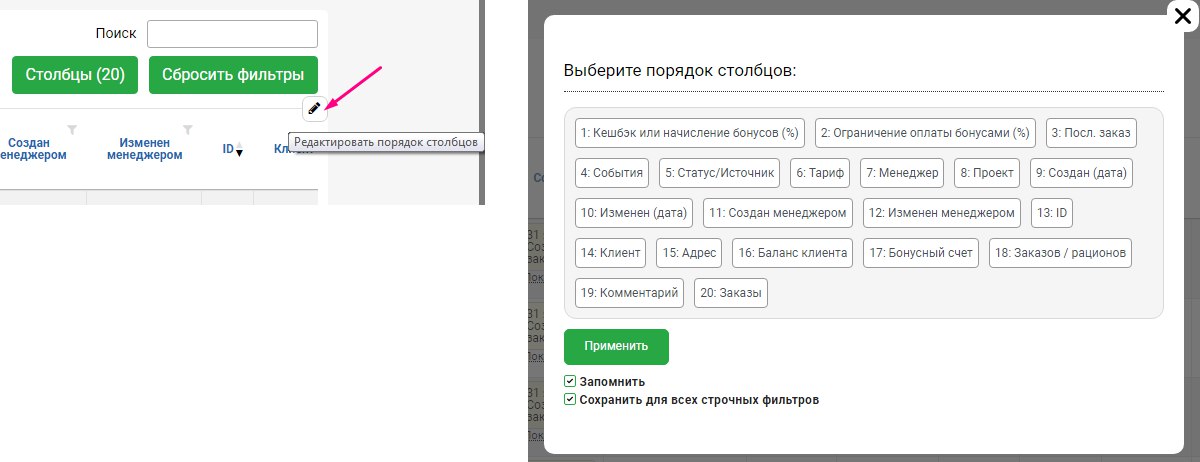Click the pencil icon to edit column order

tap(314, 108)
